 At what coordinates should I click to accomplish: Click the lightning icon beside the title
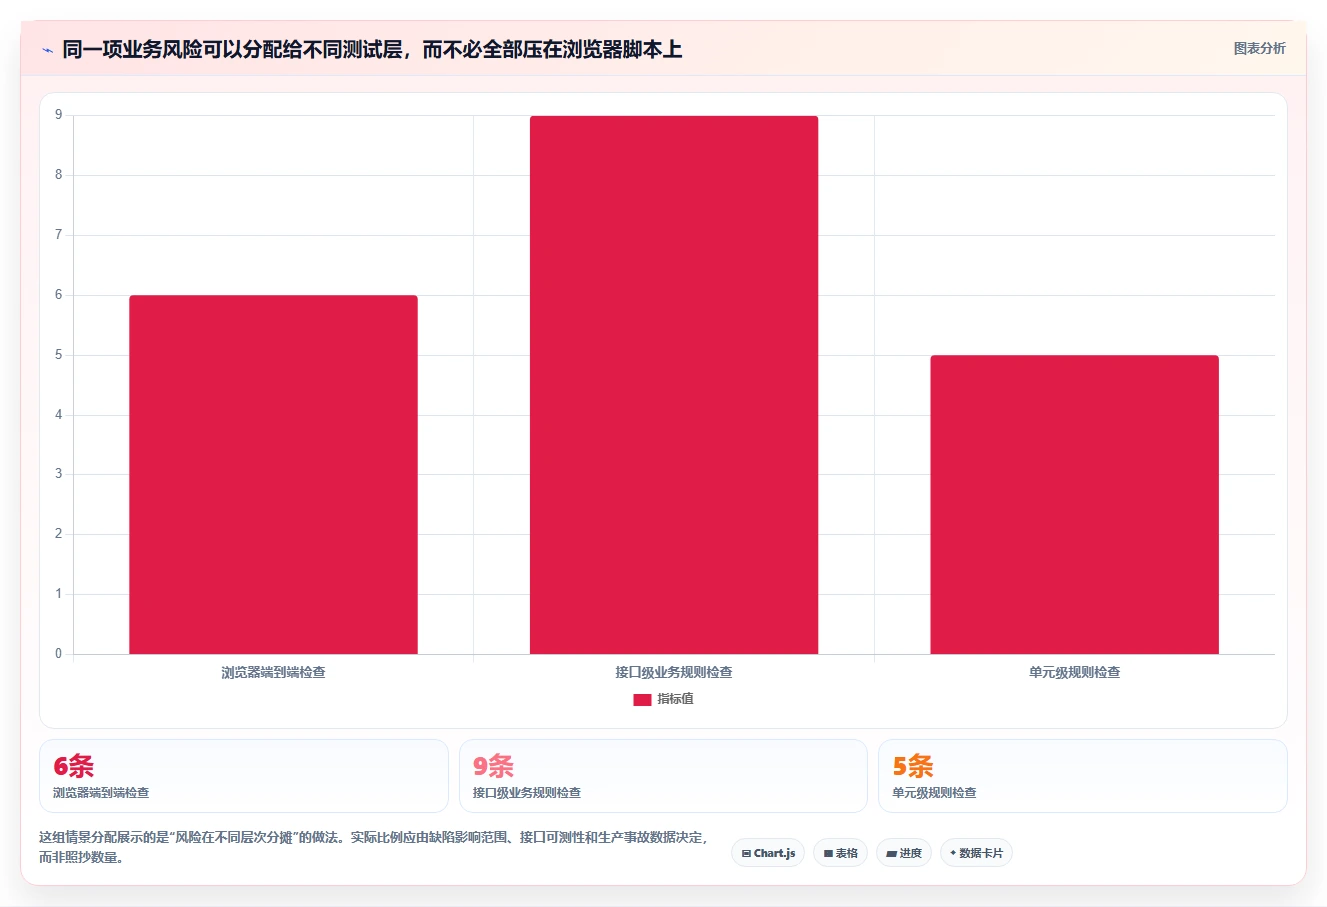[x=47, y=50]
